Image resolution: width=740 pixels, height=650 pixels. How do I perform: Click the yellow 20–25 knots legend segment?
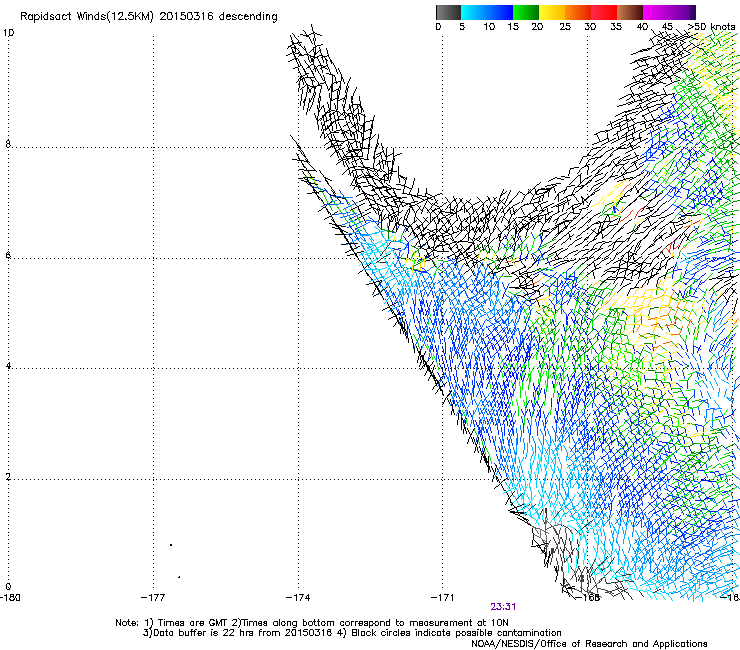point(552,12)
